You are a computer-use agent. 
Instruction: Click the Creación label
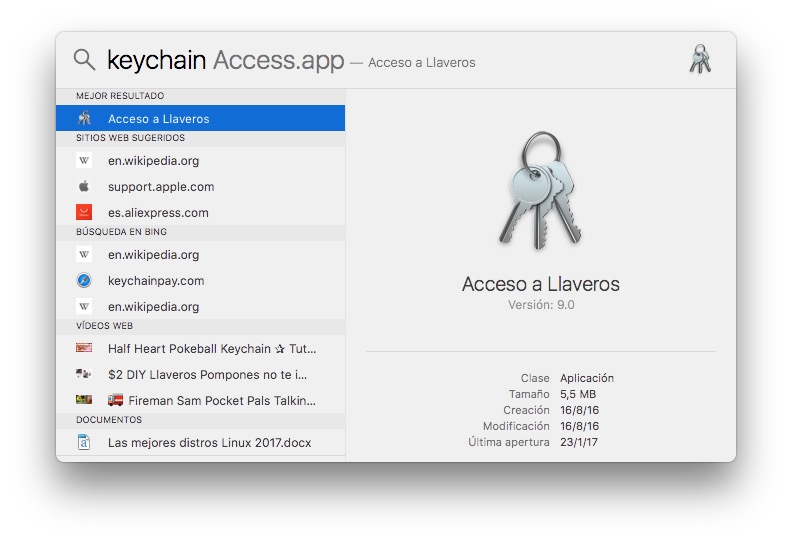[526, 410]
